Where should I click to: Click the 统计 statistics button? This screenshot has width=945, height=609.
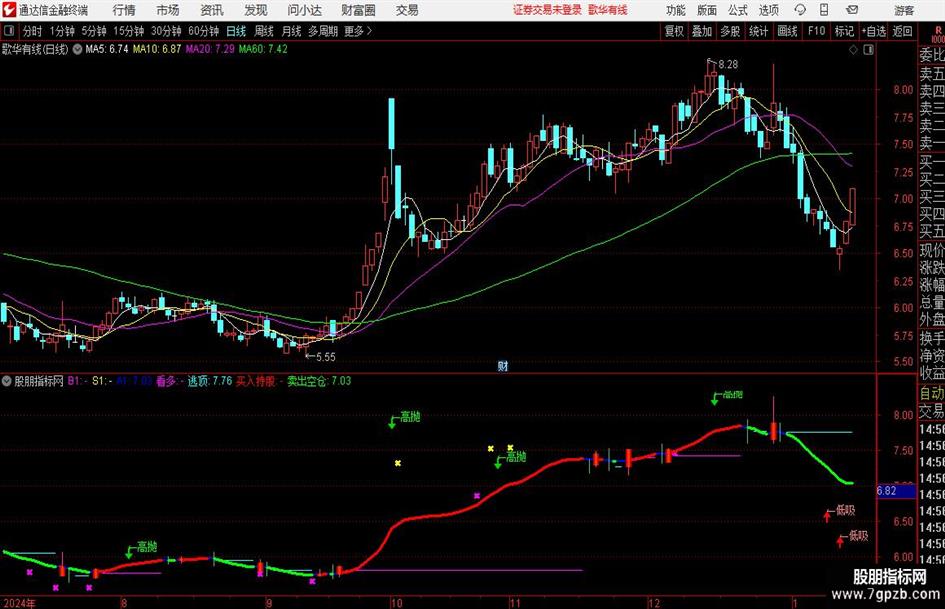click(759, 31)
